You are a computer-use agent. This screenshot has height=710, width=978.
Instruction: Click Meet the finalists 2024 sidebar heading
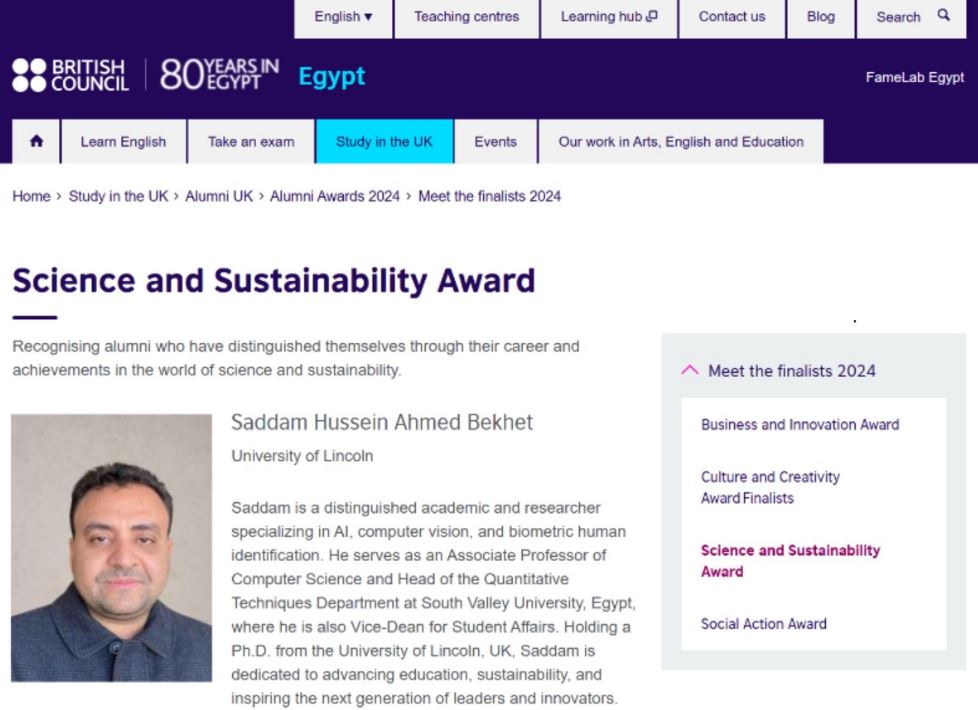792,371
